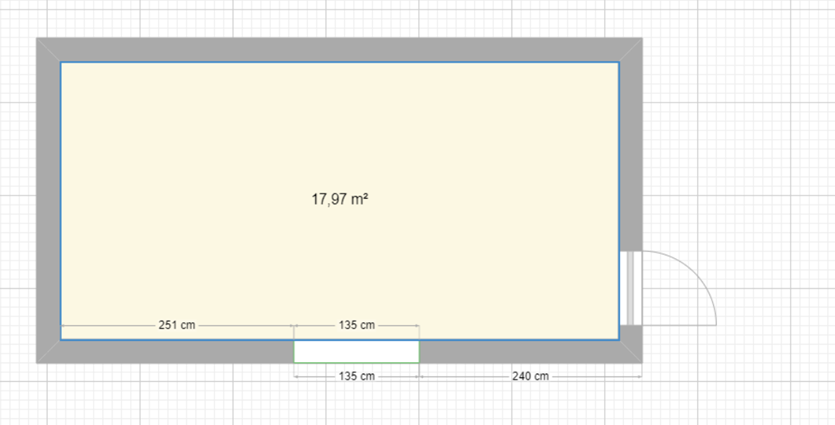Select the door on the right wall

[630, 288]
